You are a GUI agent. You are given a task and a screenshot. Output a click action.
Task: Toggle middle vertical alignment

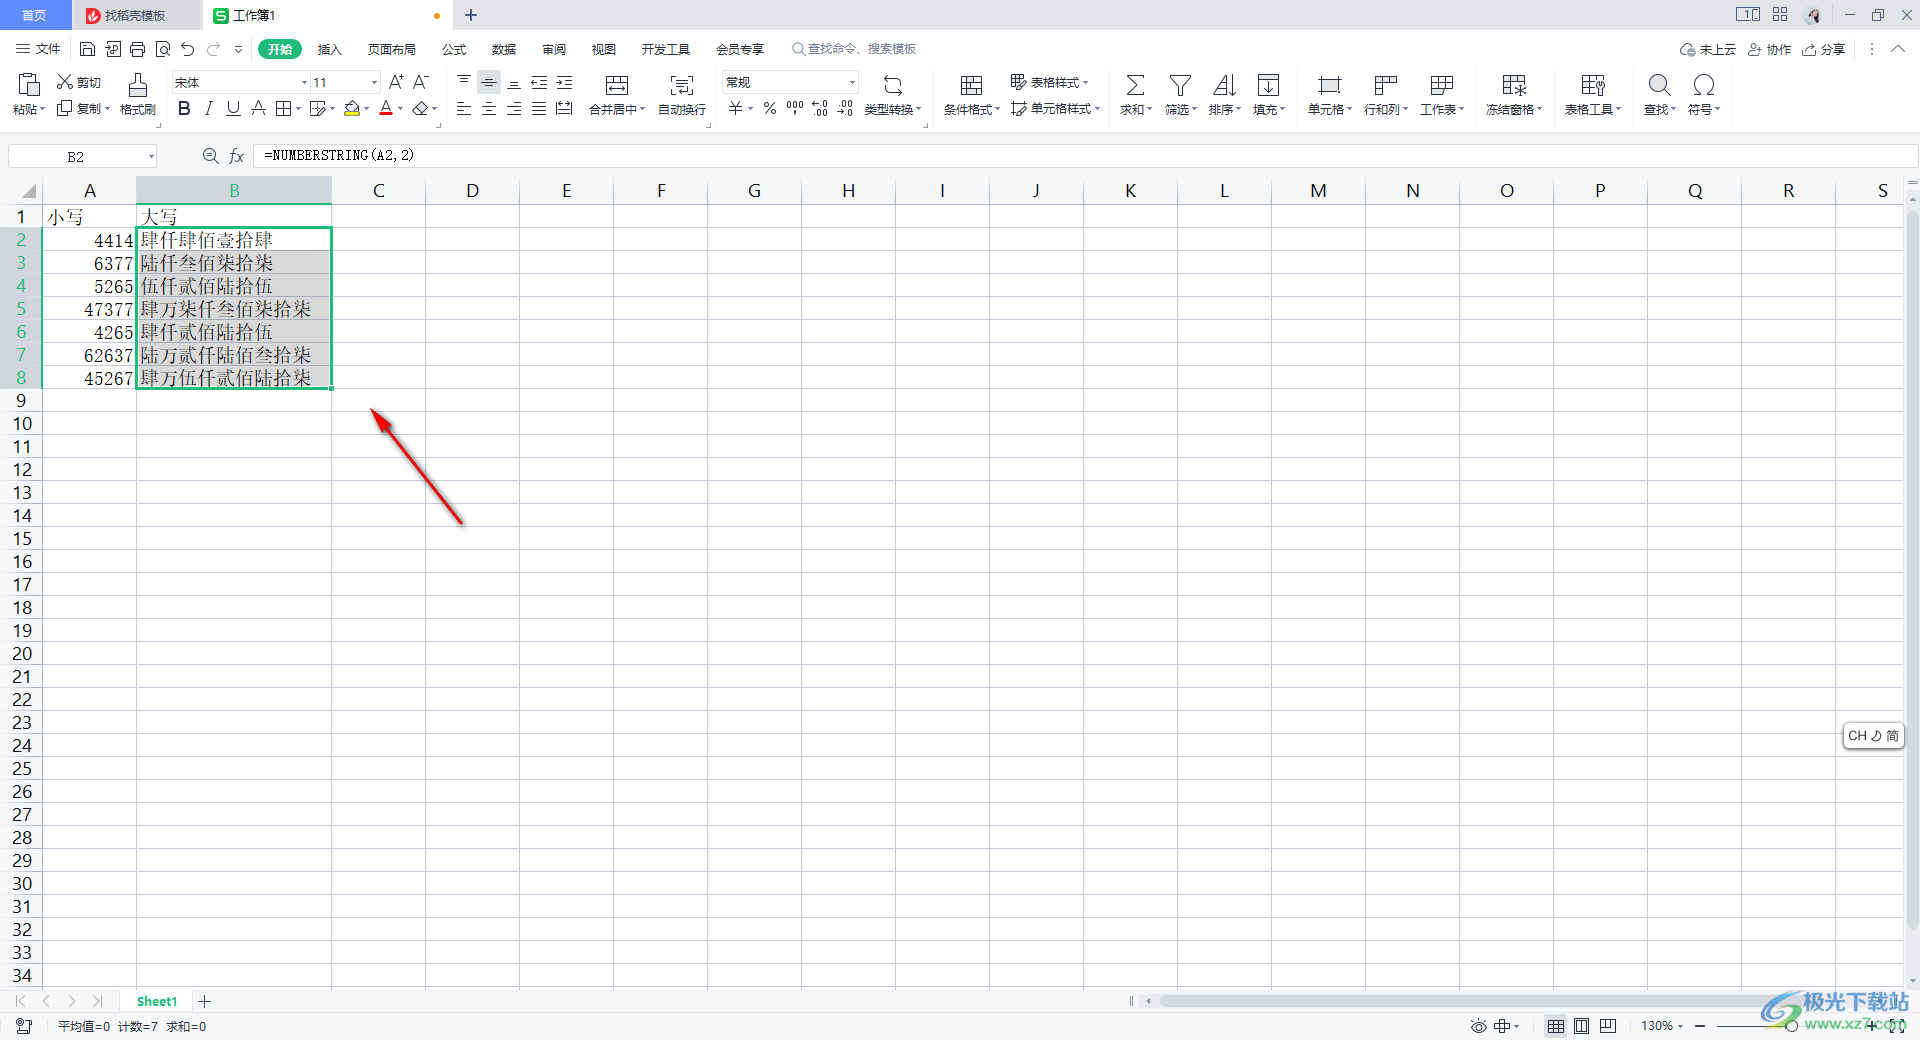pyautogui.click(x=489, y=82)
